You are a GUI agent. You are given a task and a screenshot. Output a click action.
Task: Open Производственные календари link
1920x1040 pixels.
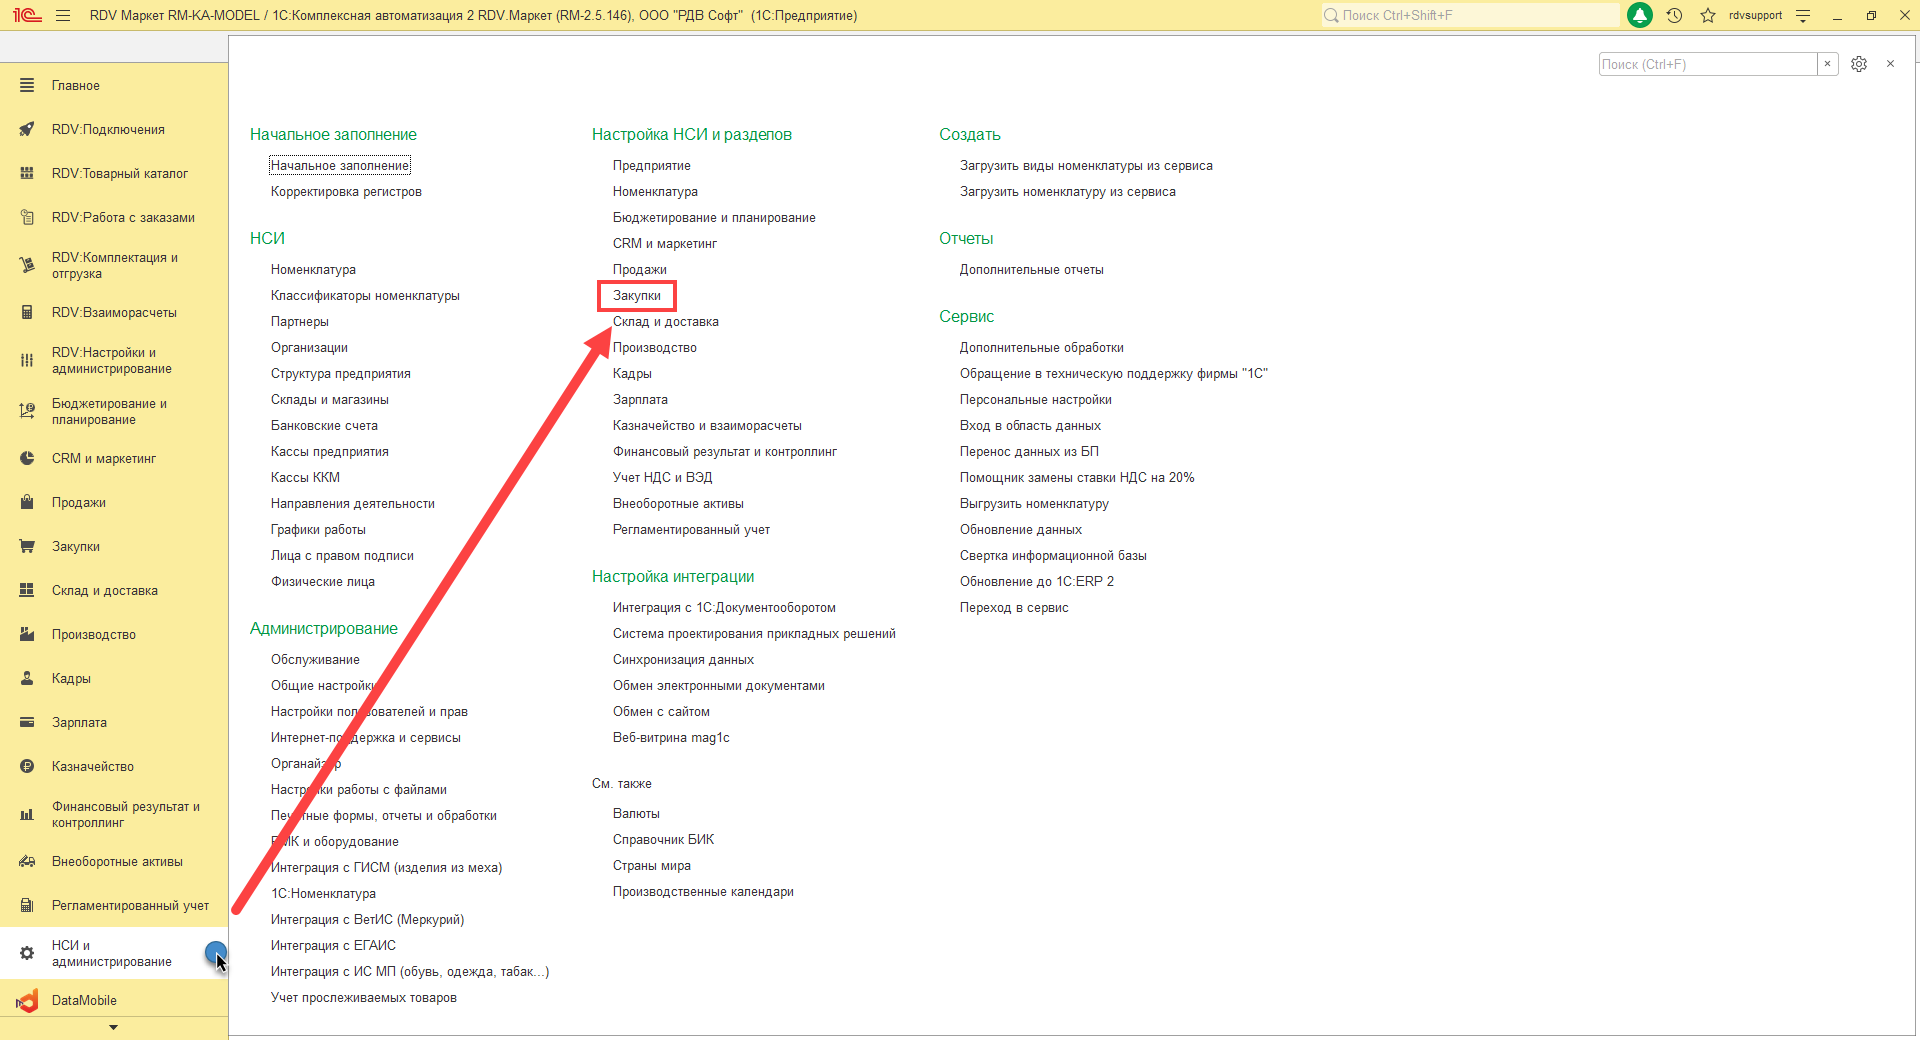pos(703,892)
